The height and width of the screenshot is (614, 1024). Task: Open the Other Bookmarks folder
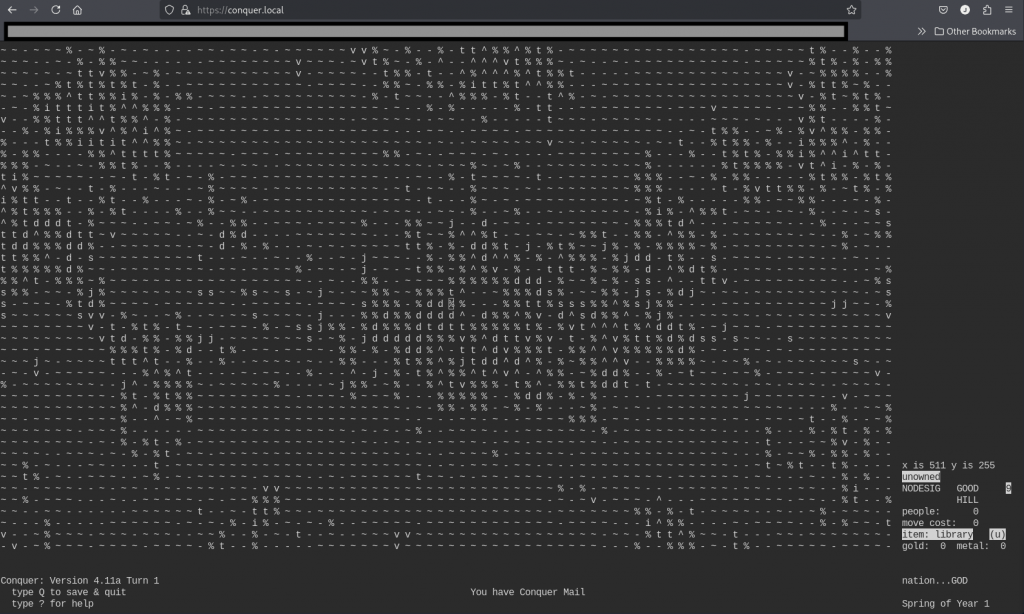click(974, 31)
